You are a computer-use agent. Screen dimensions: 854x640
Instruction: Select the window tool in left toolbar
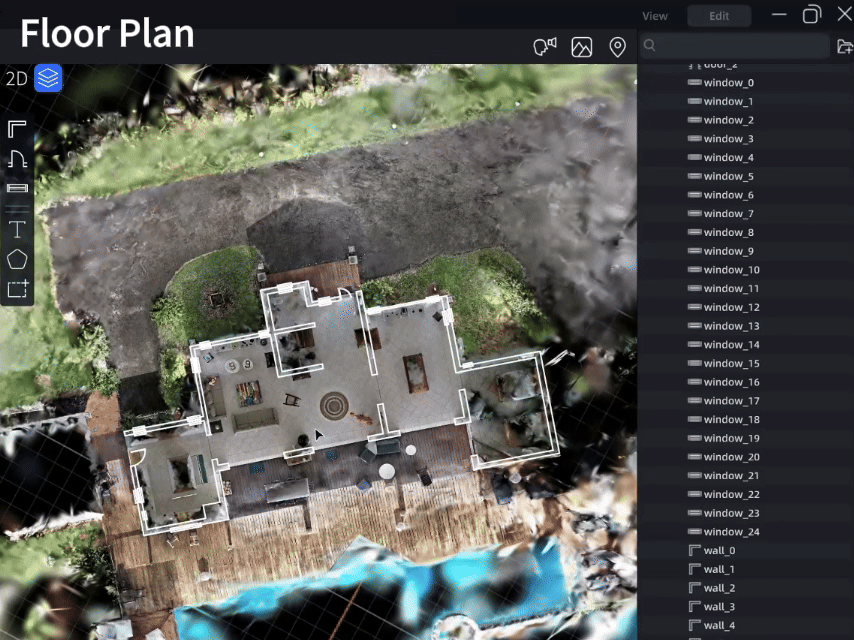(17, 188)
